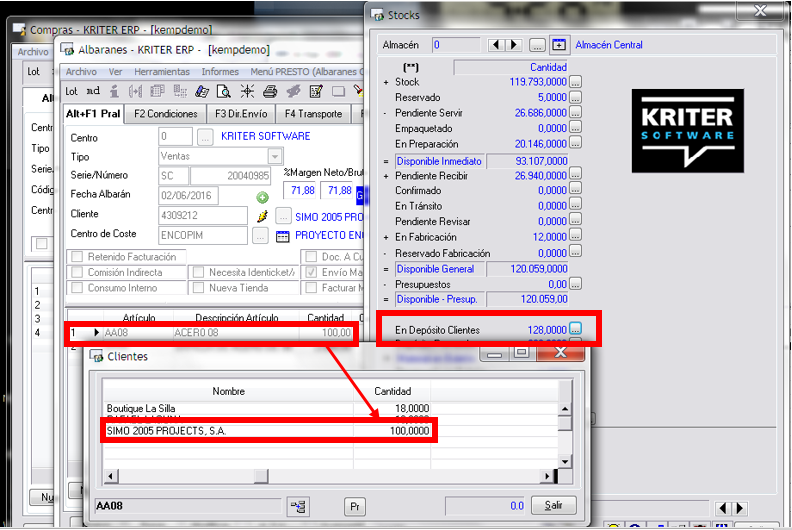Viewport: 792px width, 530px height.
Task: Toggle Doc. A Cu checkbox
Action: point(312,257)
